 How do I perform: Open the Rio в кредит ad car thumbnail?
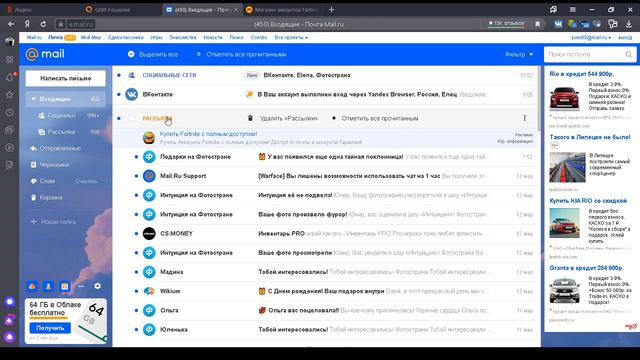pyautogui.click(x=564, y=97)
